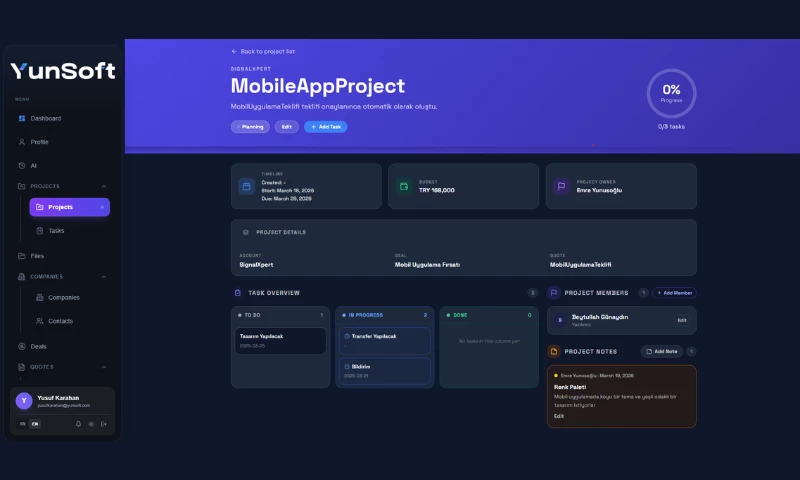Click the Deals circle icon
The height and width of the screenshot is (480, 800).
[x=21, y=346]
